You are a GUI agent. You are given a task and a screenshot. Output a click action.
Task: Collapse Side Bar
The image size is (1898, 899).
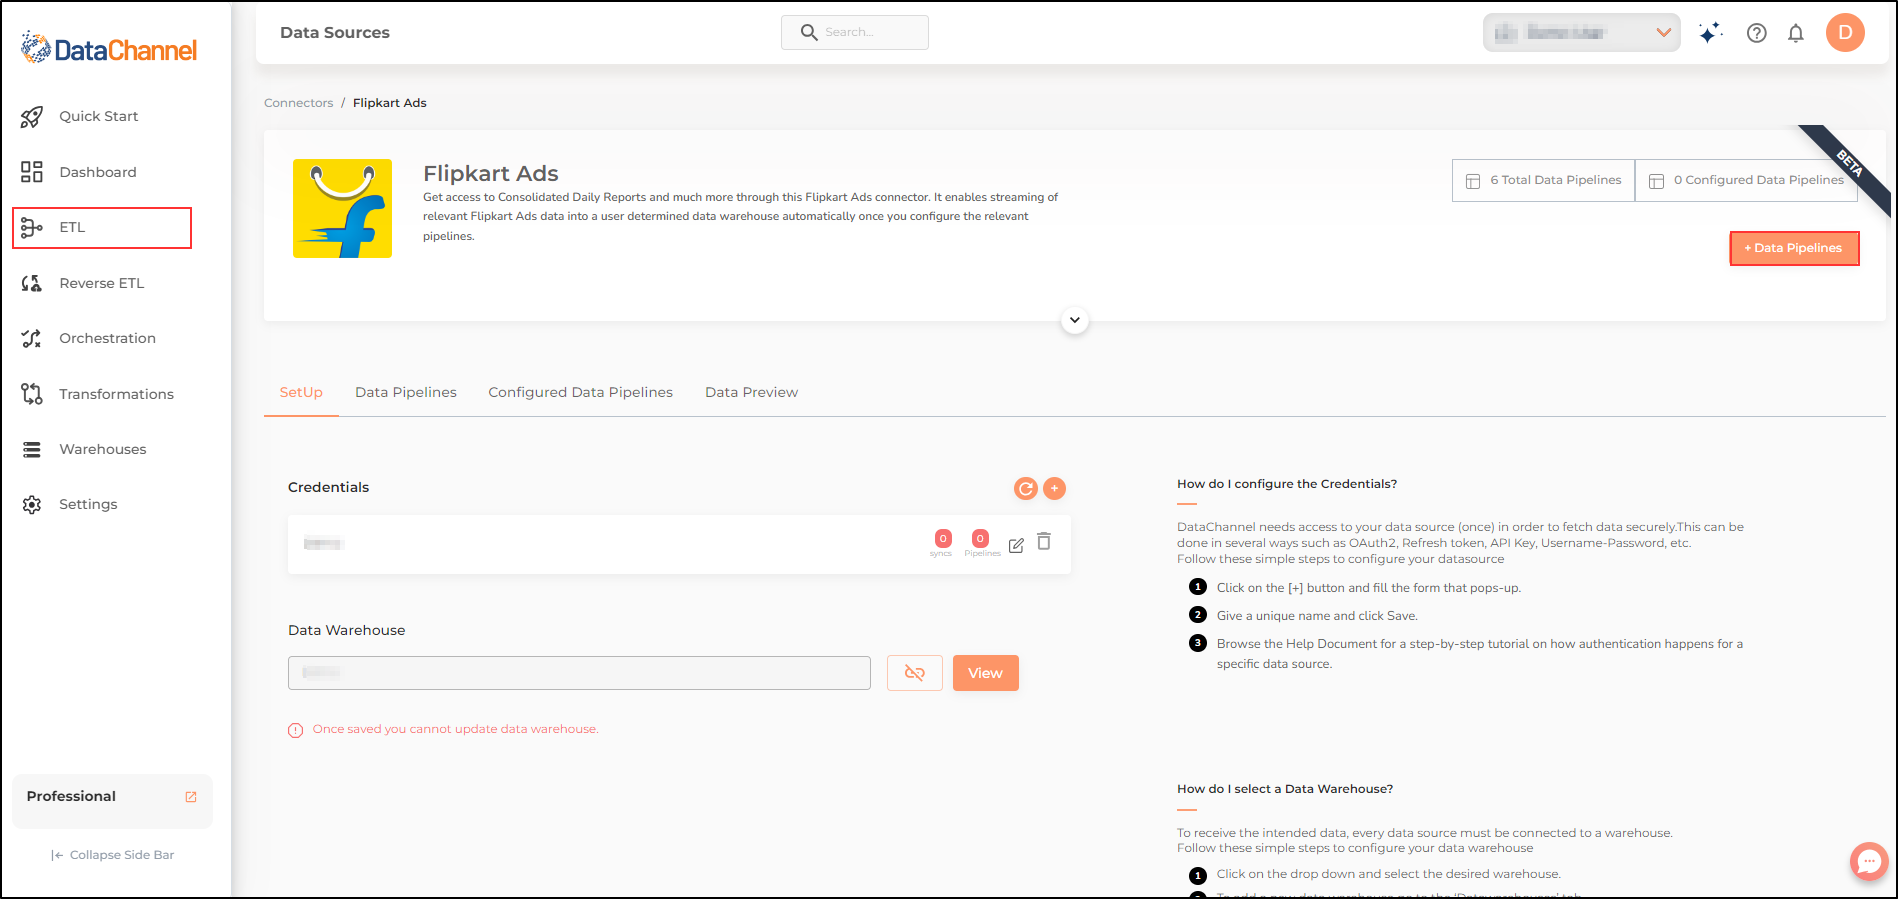click(x=113, y=855)
